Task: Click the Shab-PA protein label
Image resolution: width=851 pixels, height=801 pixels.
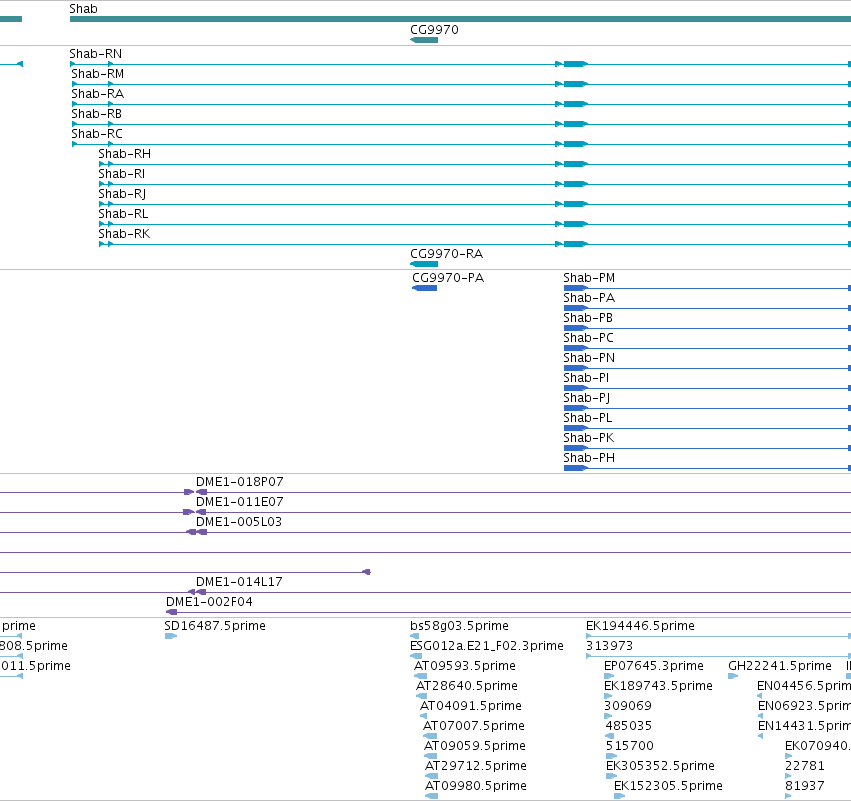Action: [589, 298]
